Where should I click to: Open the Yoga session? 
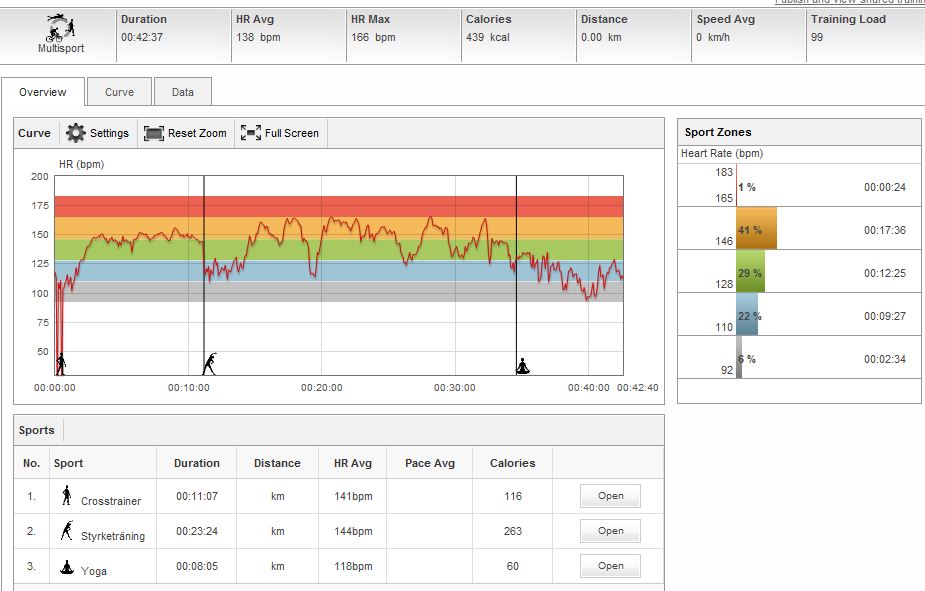(x=610, y=566)
